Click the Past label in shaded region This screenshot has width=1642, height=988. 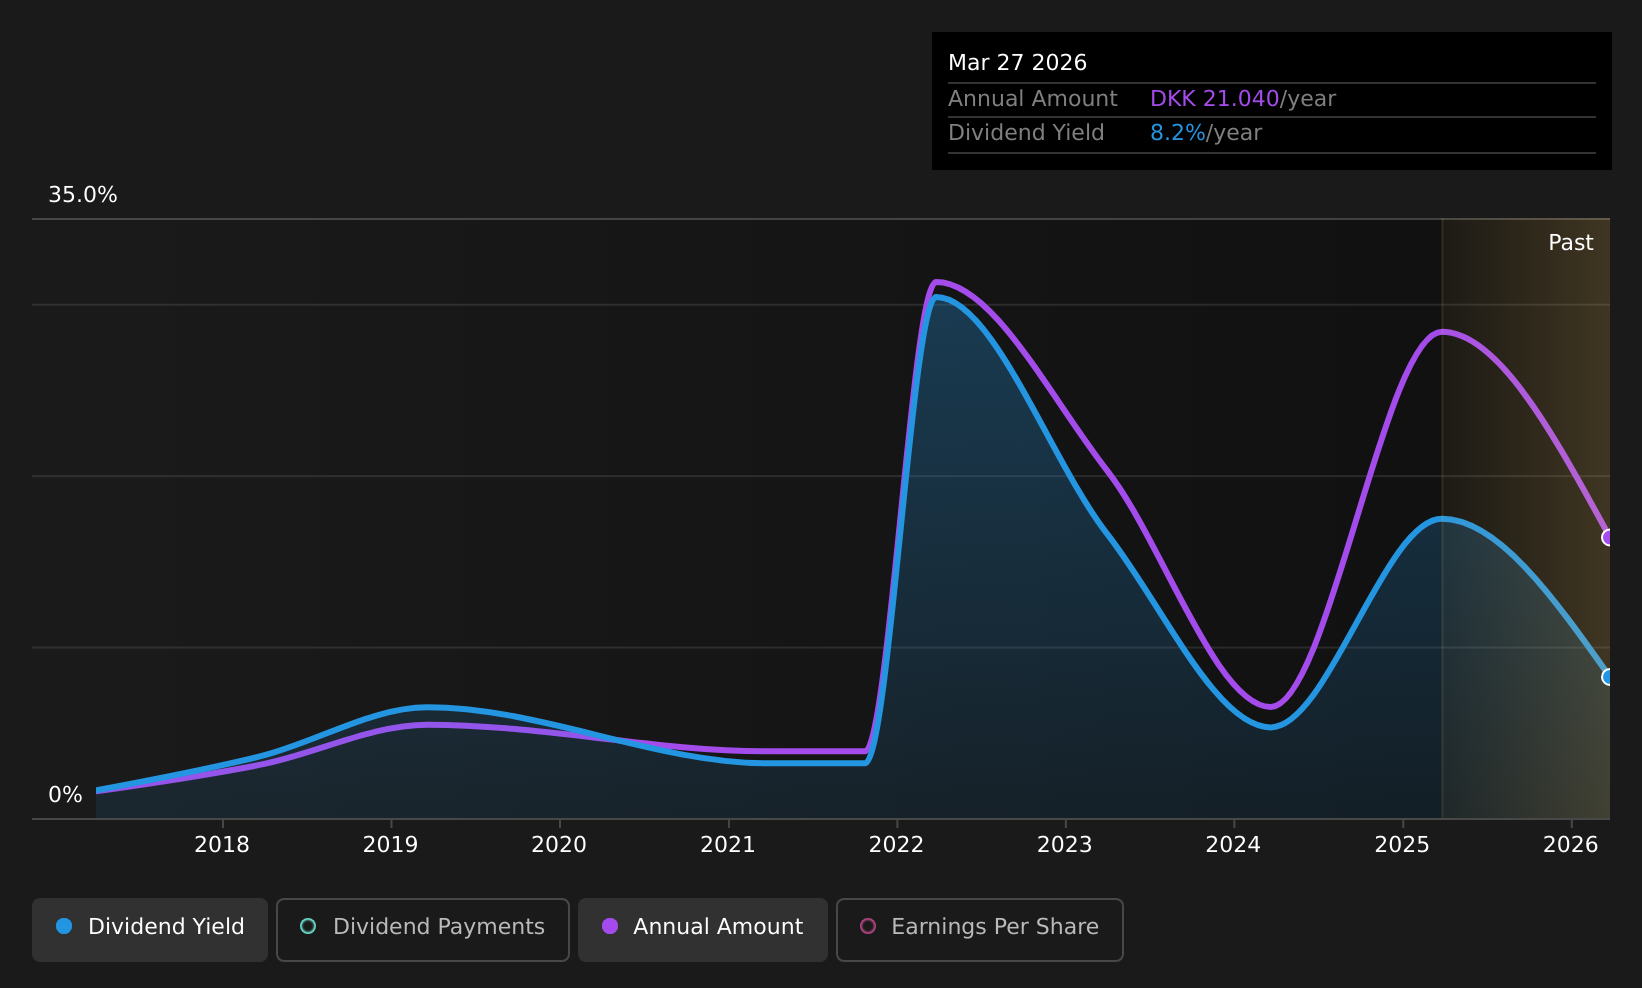1571,243
